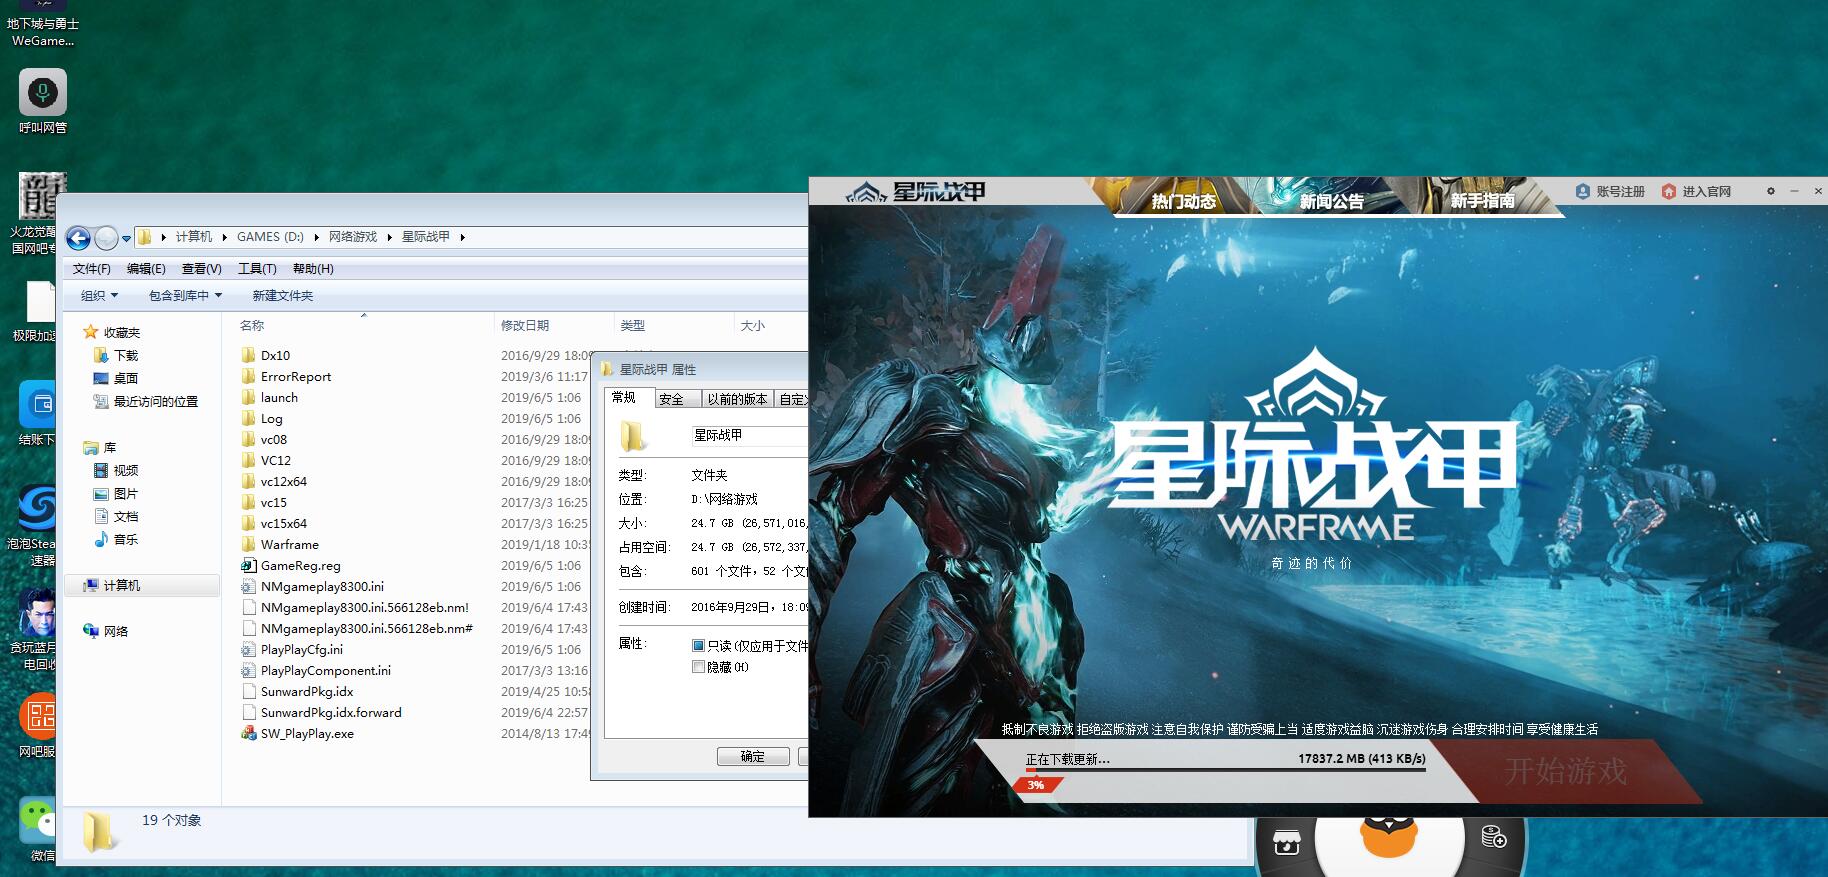Viewport: 1828px width, 877px height.
Task: Open the 帮助(H) menu
Action: pyautogui.click(x=313, y=268)
